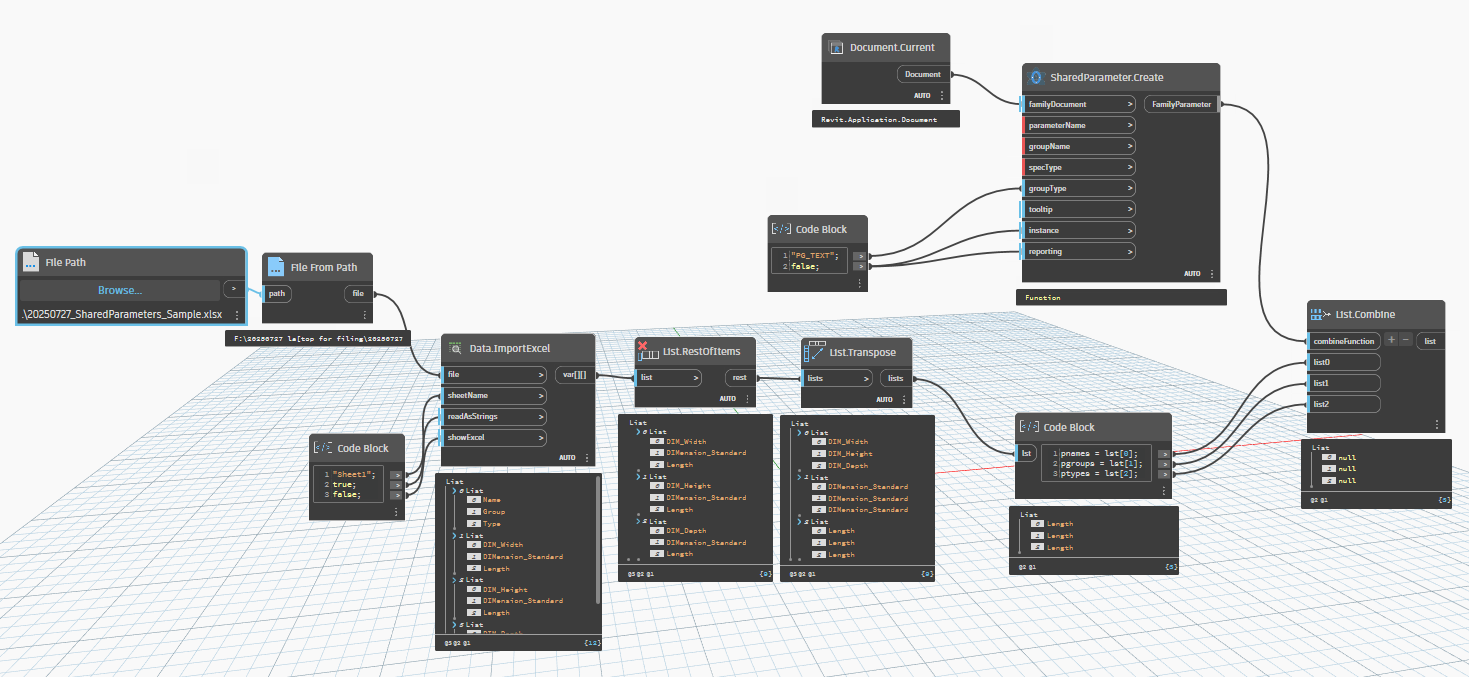Collapse the 2 List in RestOfItems preview
Image resolution: width=1469 pixels, height=677 pixels.
638,521
